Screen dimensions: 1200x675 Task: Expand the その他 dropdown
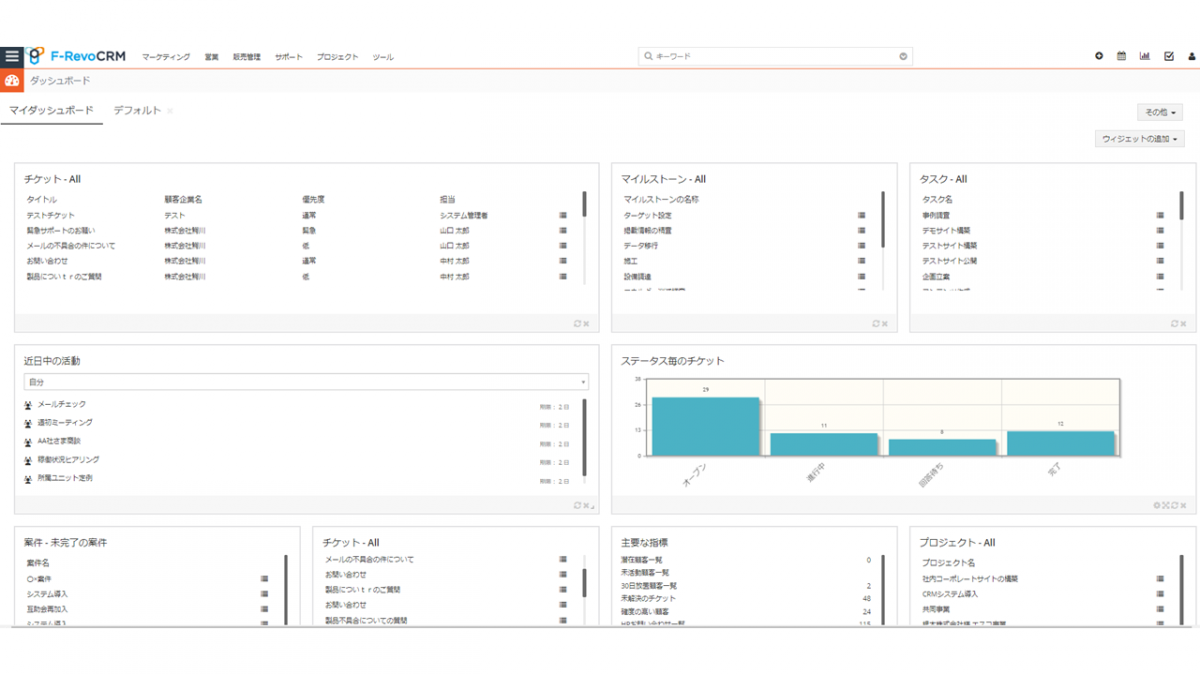pyautogui.click(x=1160, y=113)
